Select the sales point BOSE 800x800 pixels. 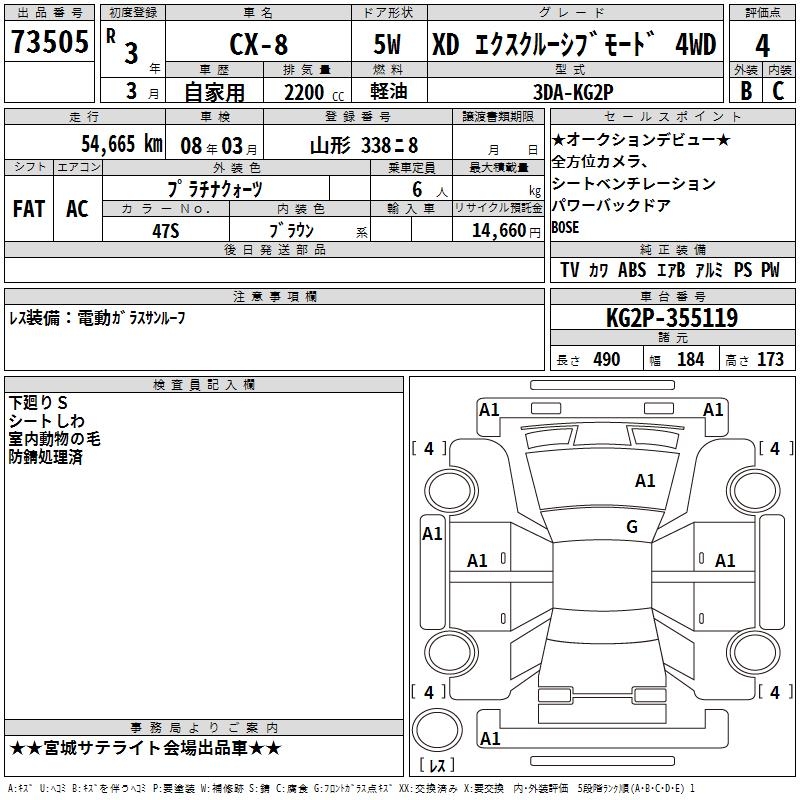tap(565, 227)
